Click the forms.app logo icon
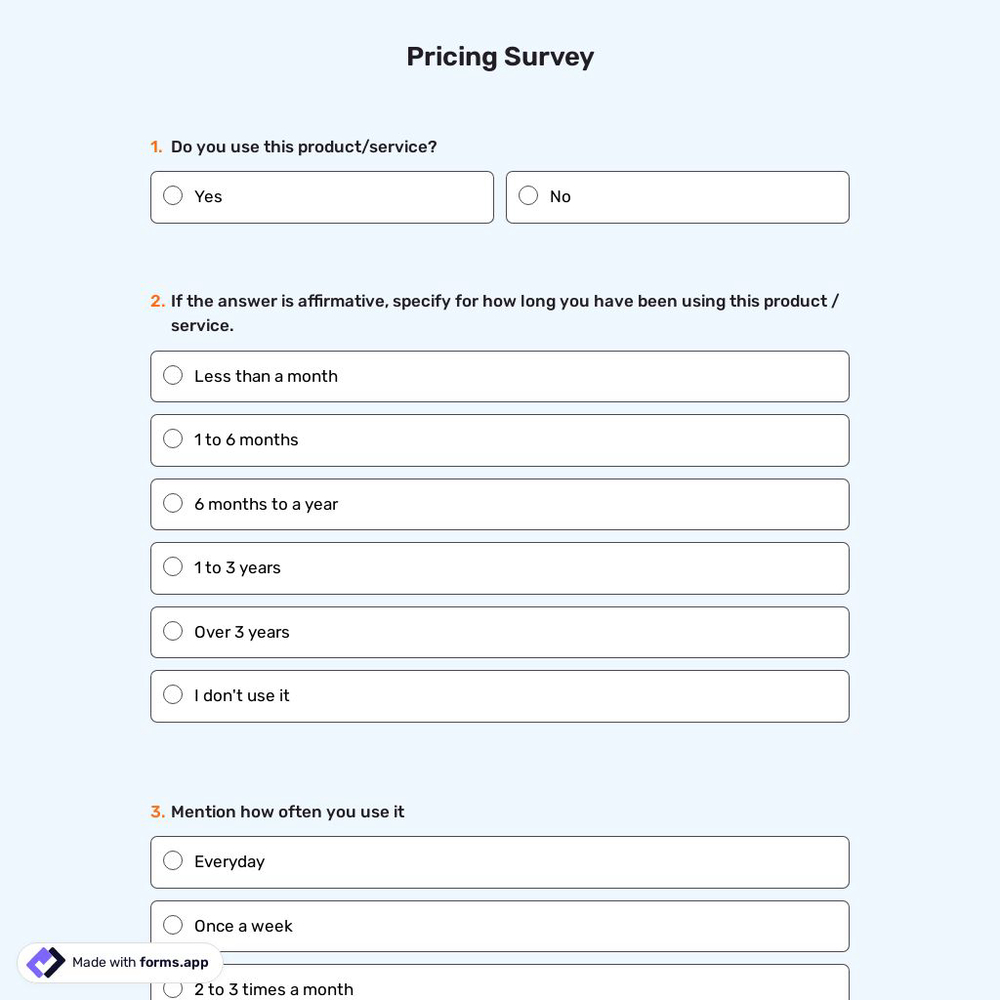This screenshot has width=1000, height=1000. click(x=44, y=962)
